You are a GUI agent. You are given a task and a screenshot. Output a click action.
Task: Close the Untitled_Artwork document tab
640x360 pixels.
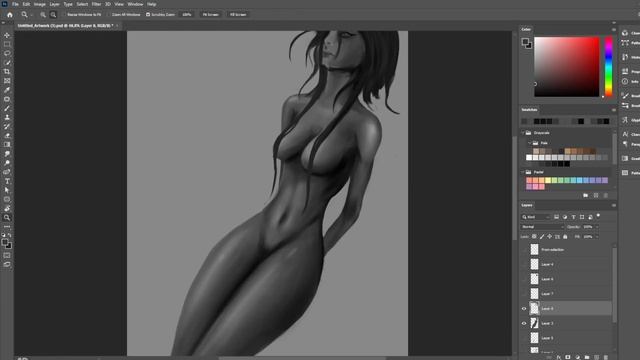pyautogui.click(x=118, y=26)
